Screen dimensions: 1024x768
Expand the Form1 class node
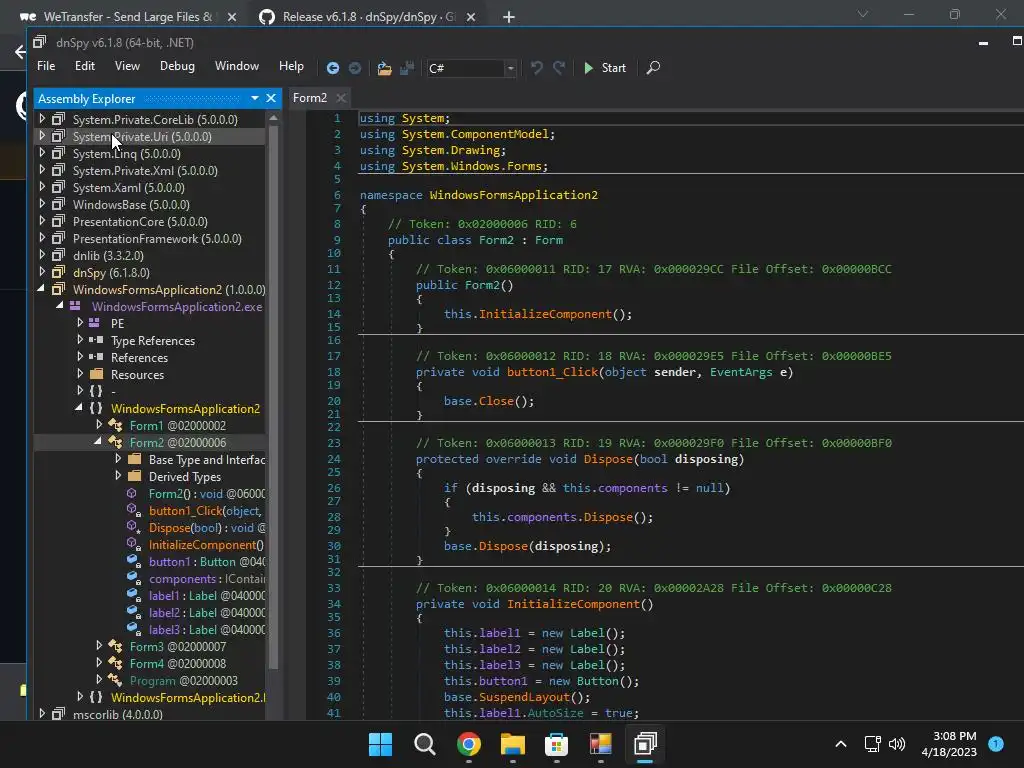[99, 425]
